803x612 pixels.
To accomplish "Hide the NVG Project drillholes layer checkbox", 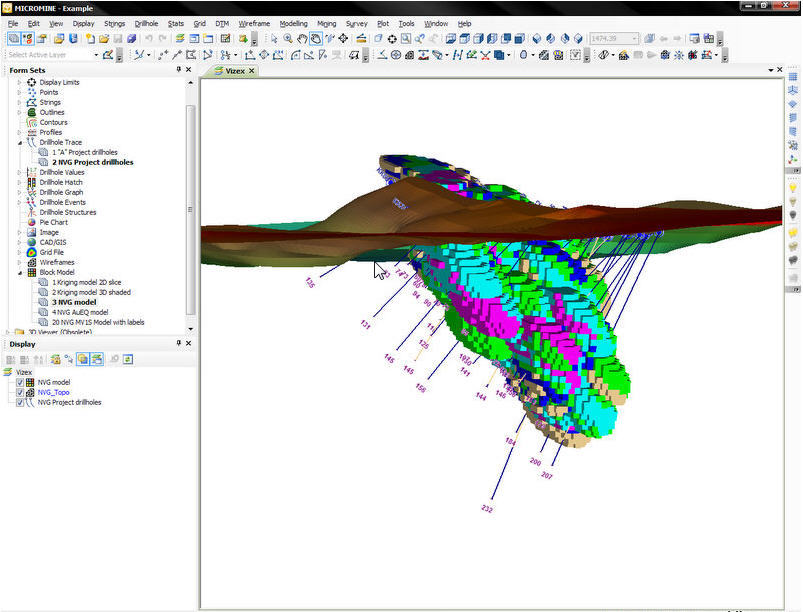I will pyautogui.click(x=20, y=402).
